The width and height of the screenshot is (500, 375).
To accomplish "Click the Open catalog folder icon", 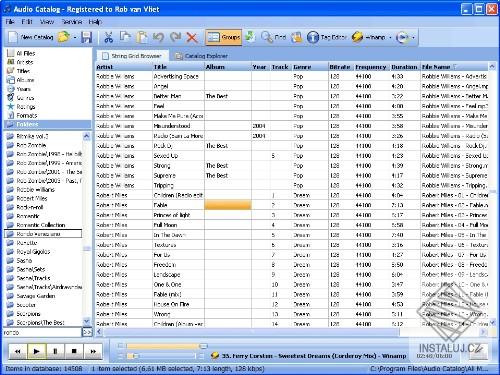I will click(64, 37).
